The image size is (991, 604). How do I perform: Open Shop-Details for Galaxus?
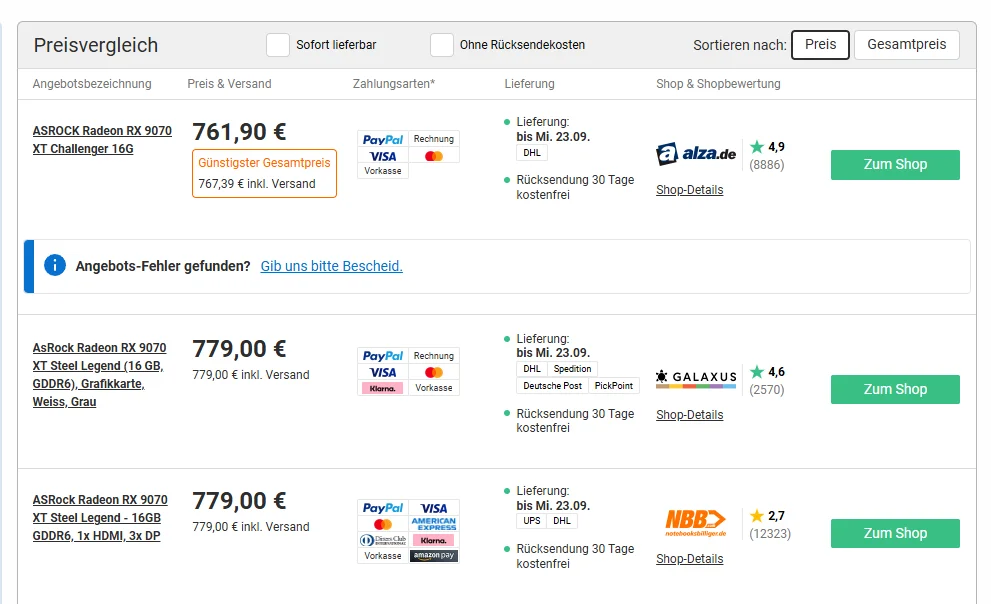[690, 414]
